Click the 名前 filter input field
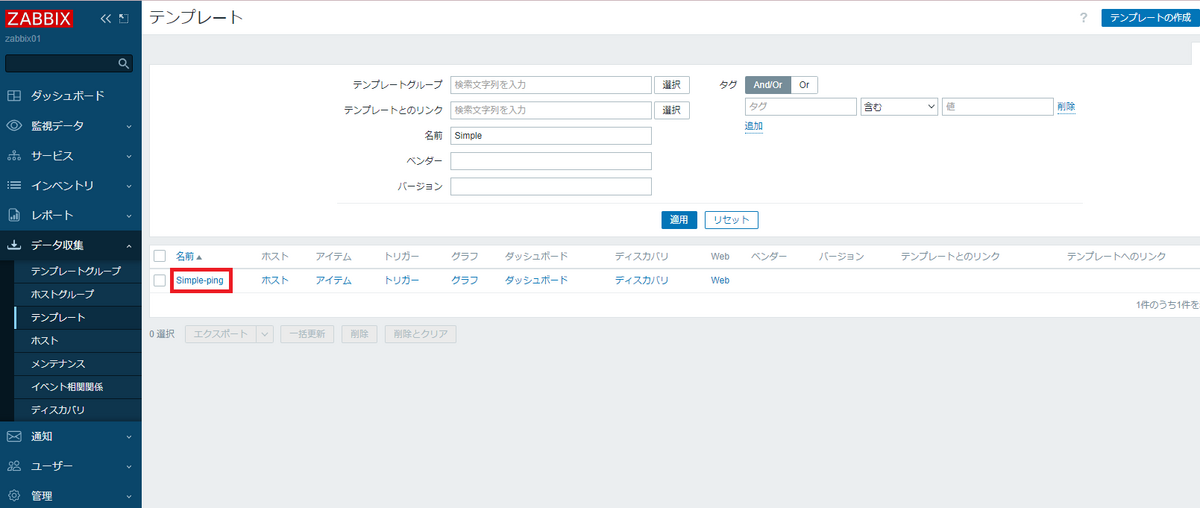The image size is (1200, 508). pos(551,135)
